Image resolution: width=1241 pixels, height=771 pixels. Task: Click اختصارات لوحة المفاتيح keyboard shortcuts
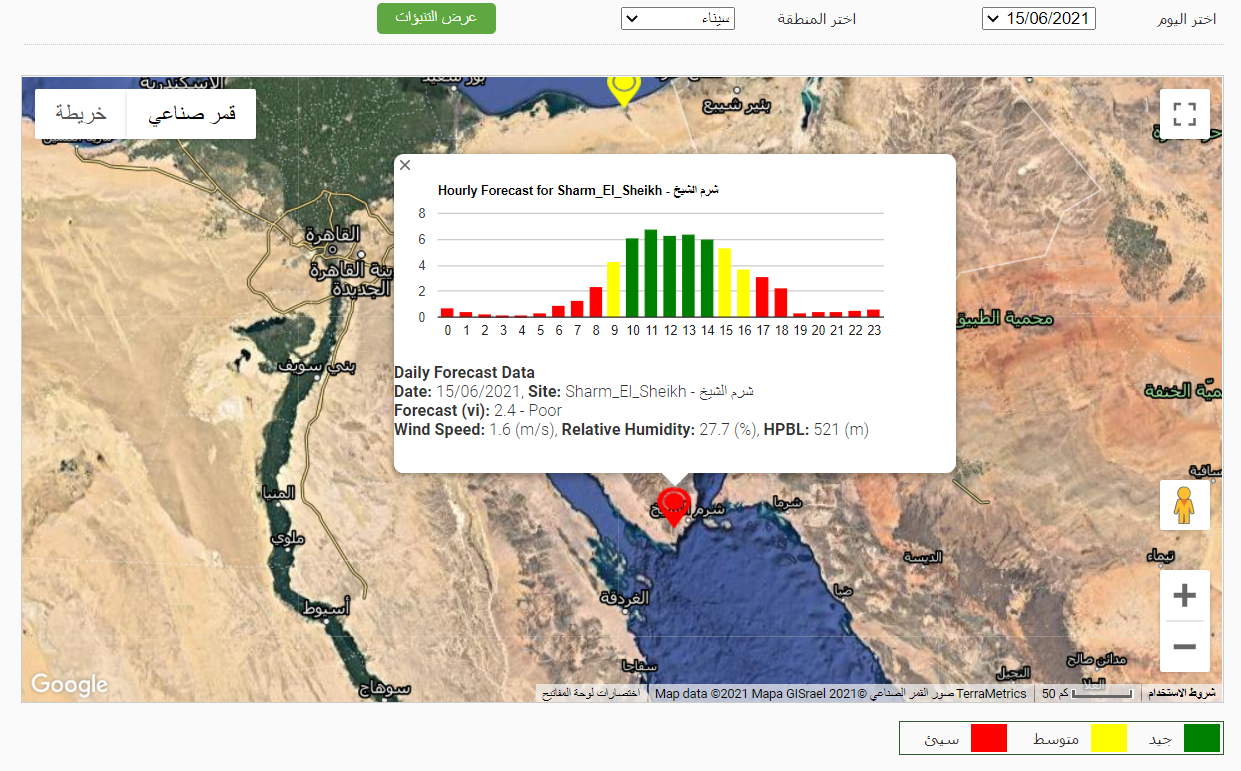[593, 693]
